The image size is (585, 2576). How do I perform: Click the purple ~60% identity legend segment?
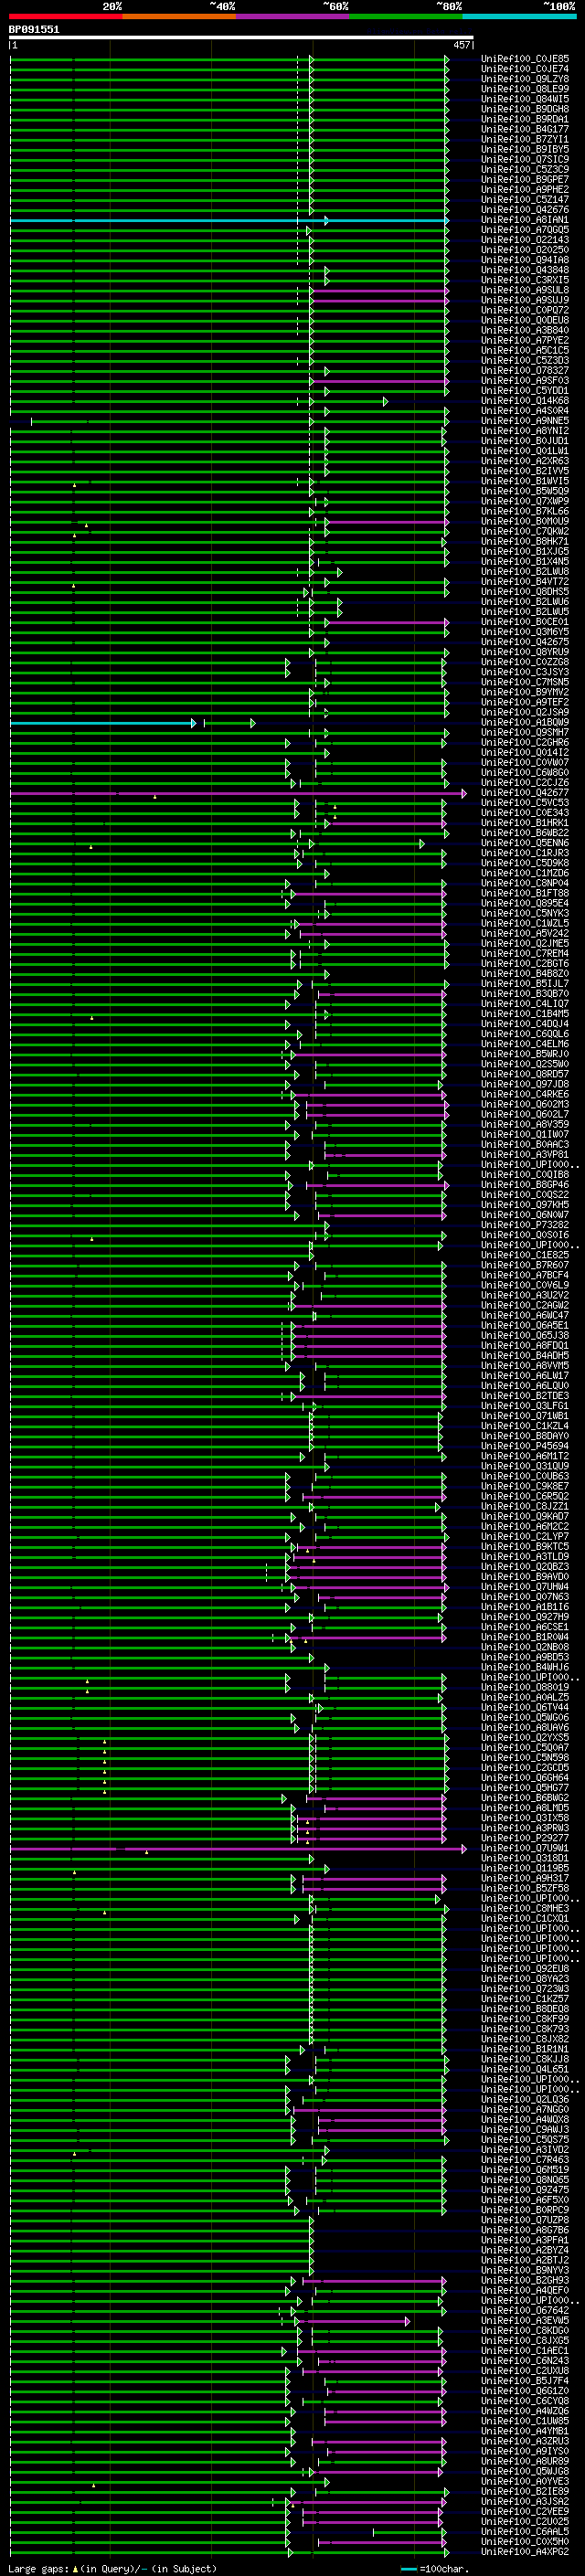tap(293, 16)
